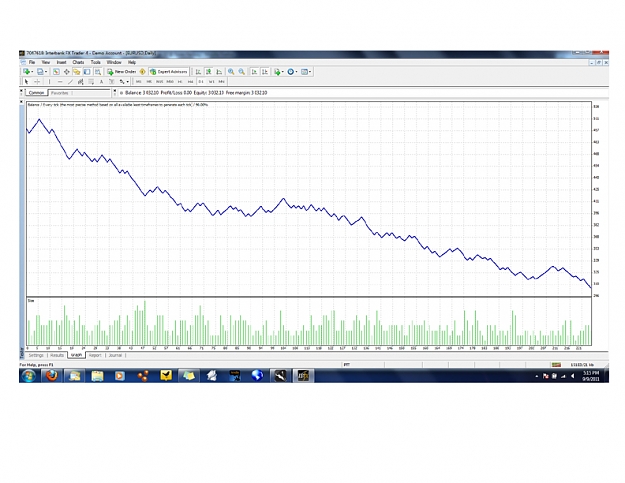The image size is (625, 483).
Task: Open the View menu
Action: coord(46,63)
